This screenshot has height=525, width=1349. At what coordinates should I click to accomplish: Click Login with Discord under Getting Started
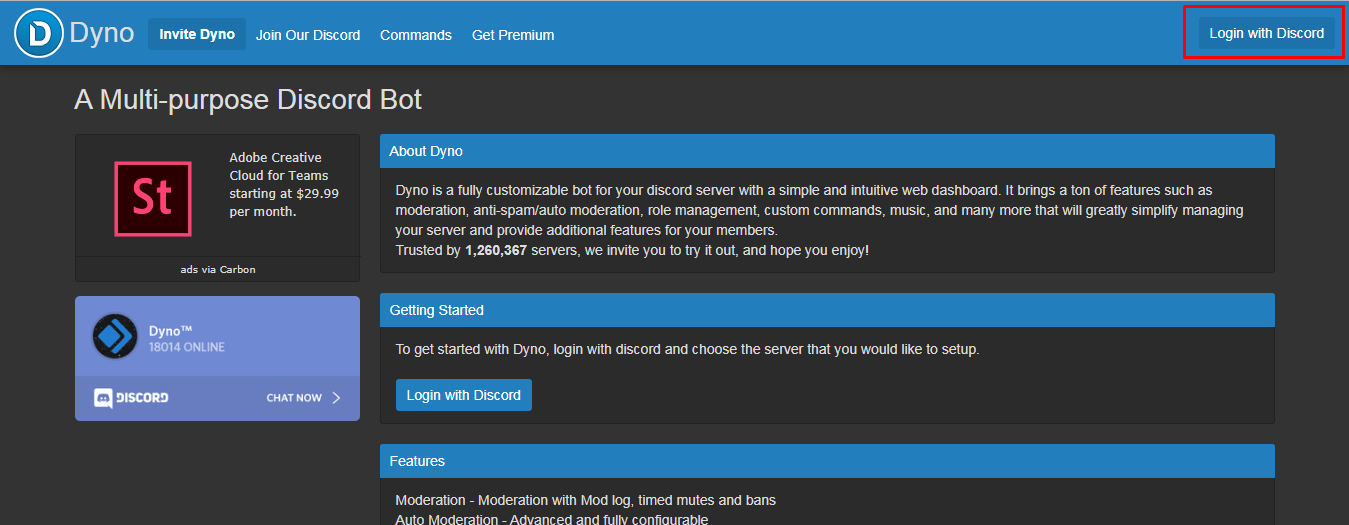click(464, 395)
